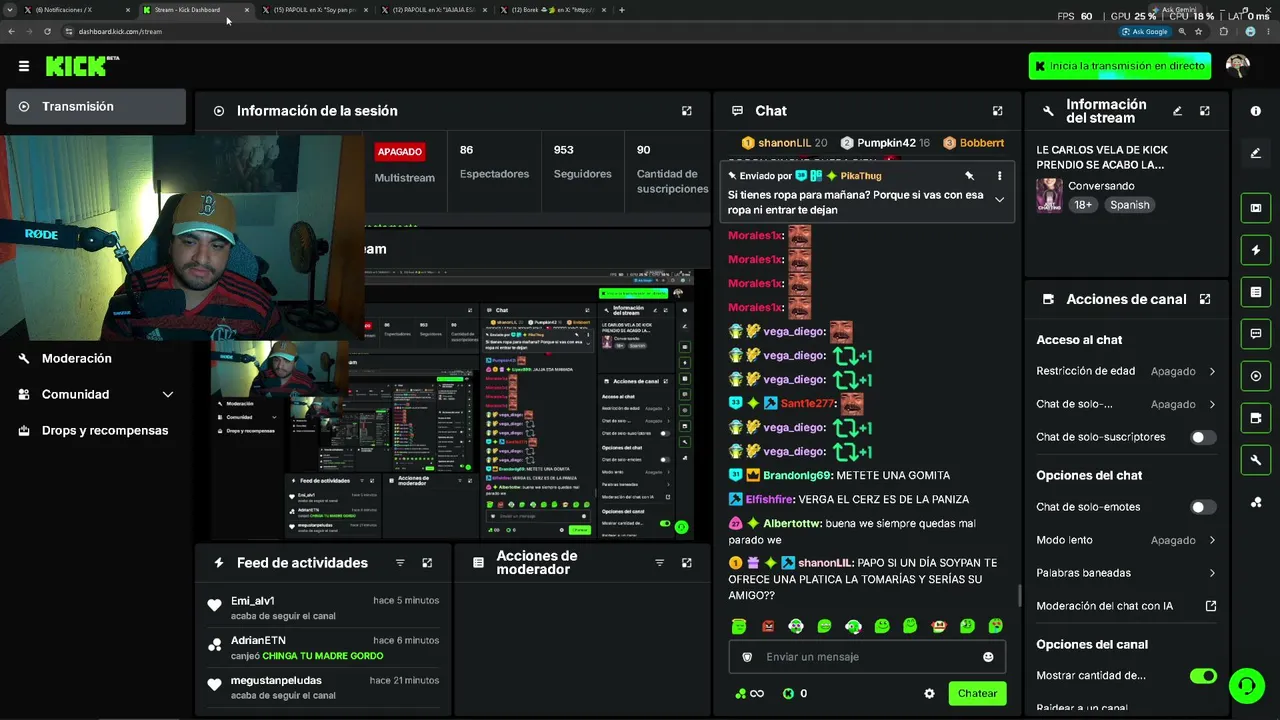Disable Mostrar cantidad de switch

pyautogui.click(x=1203, y=676)
